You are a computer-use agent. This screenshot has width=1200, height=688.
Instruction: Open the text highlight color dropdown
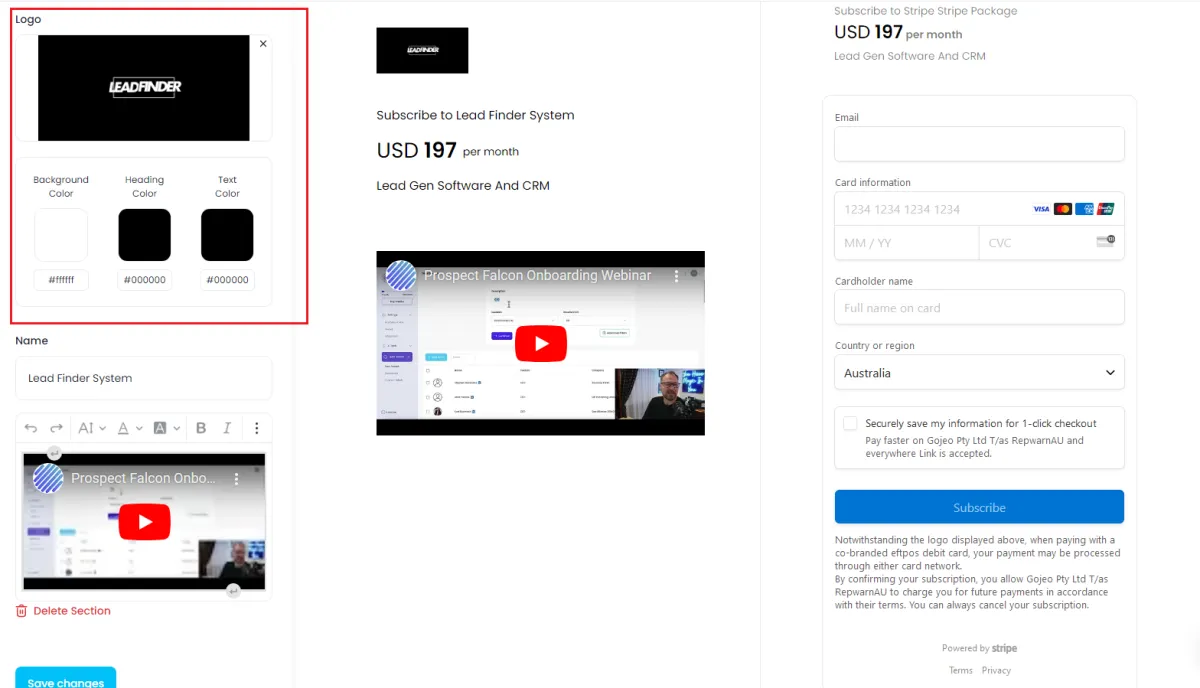pyautogui.click(x=167, y=428)
